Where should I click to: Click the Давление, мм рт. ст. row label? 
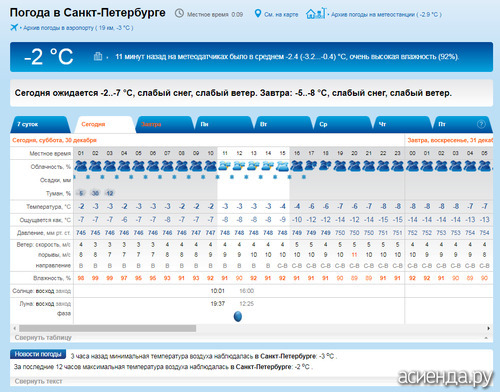[x=43, y=233]
